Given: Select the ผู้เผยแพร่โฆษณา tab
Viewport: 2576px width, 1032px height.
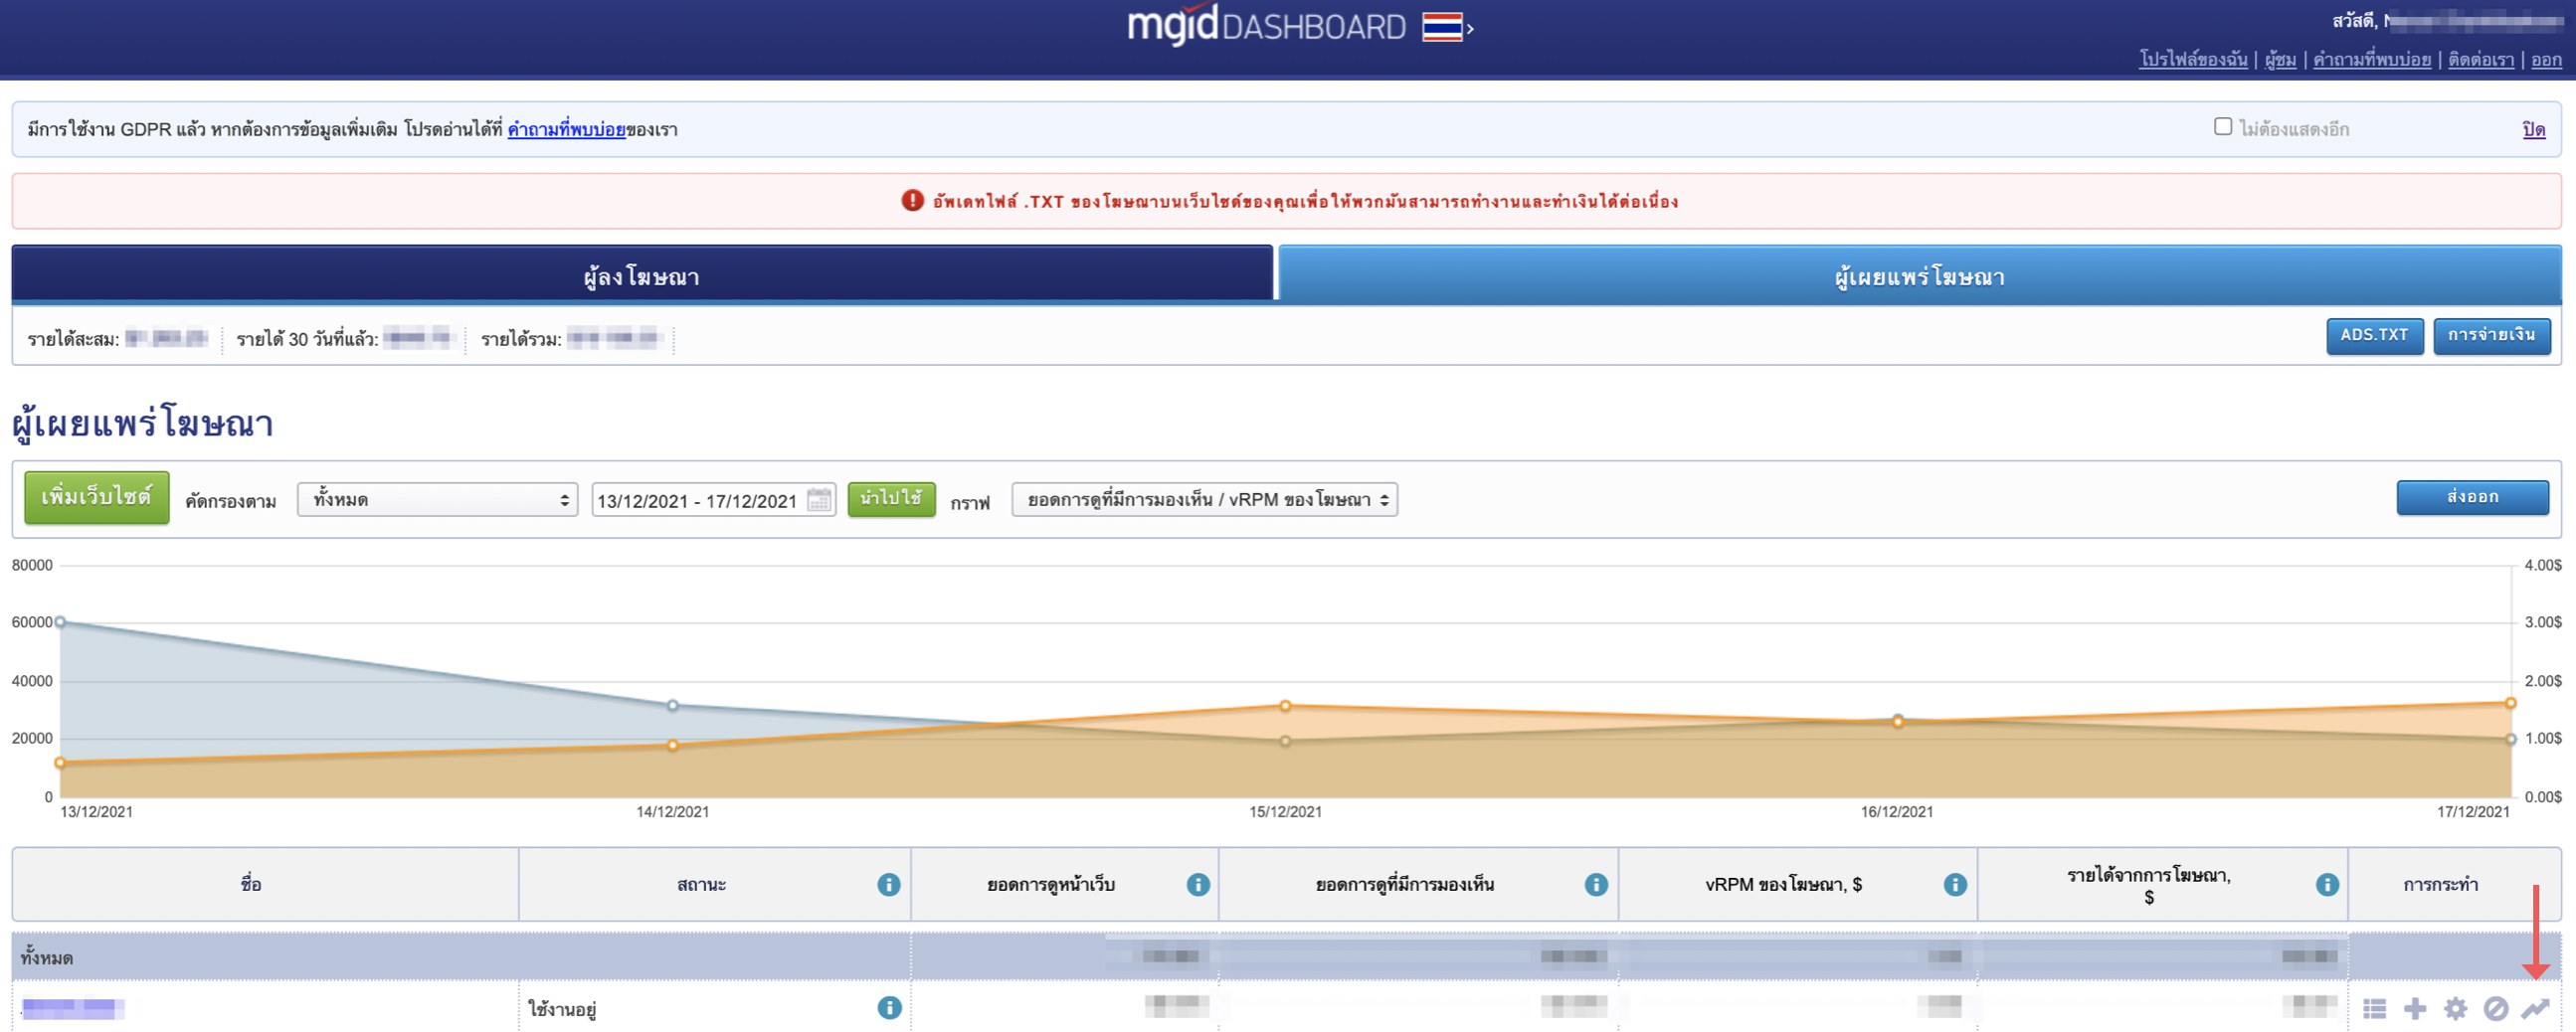Looking at the screenshot, I should (x=1918, y=276).
